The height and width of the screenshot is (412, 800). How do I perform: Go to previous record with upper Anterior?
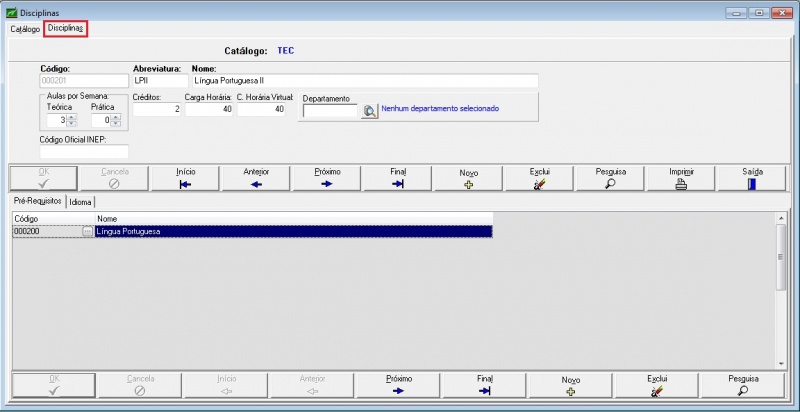(x=256, y=178)
